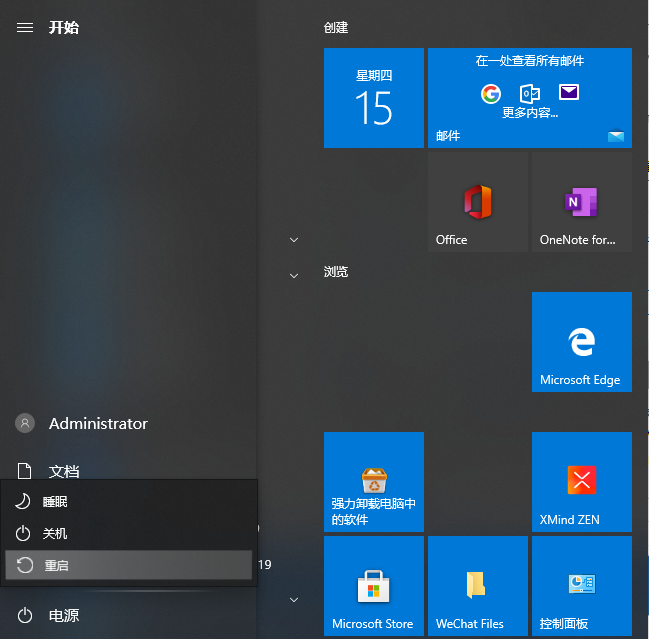Collapse the chevron beside the Office tile

click(294, 240)
